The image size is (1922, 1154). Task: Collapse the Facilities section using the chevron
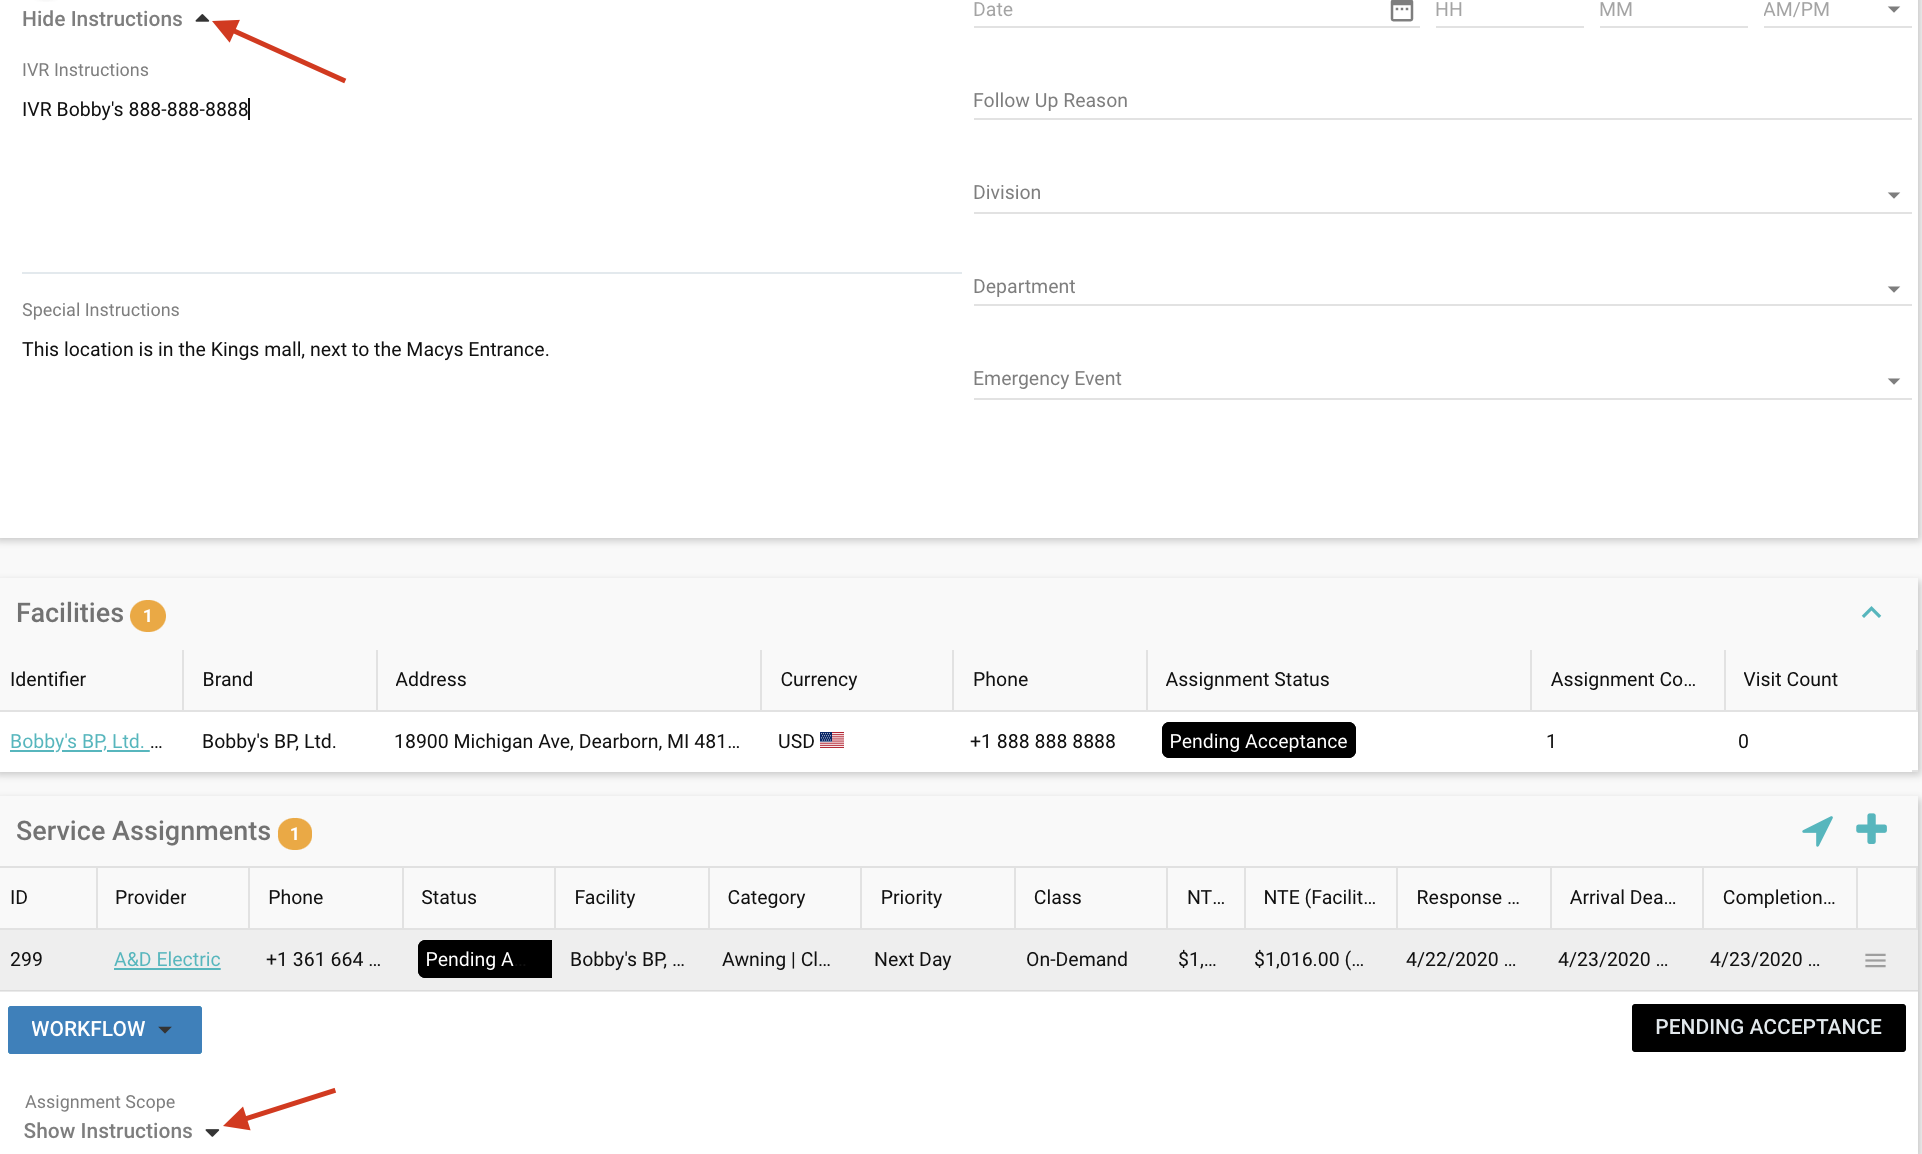(x=1871, y=612)
